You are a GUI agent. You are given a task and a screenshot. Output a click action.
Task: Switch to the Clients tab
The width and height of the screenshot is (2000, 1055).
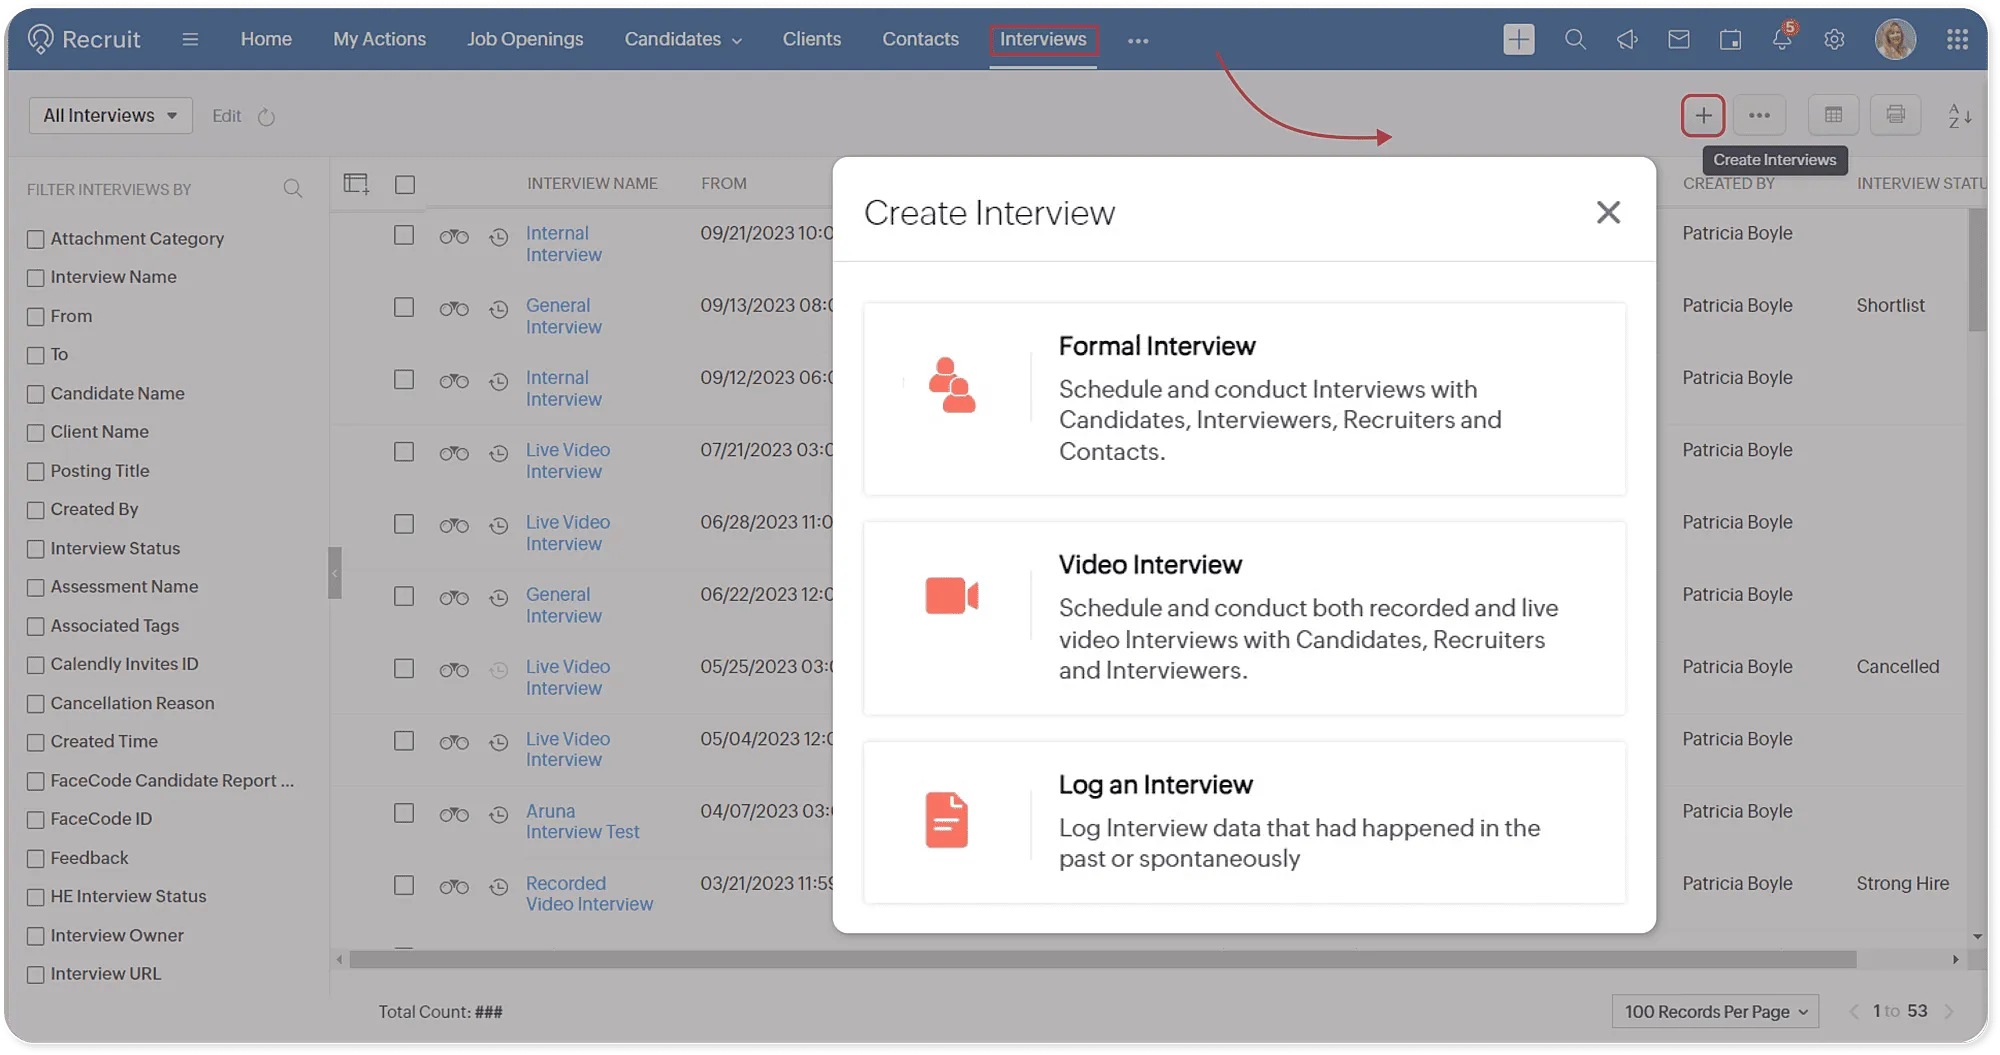point(811,40)
